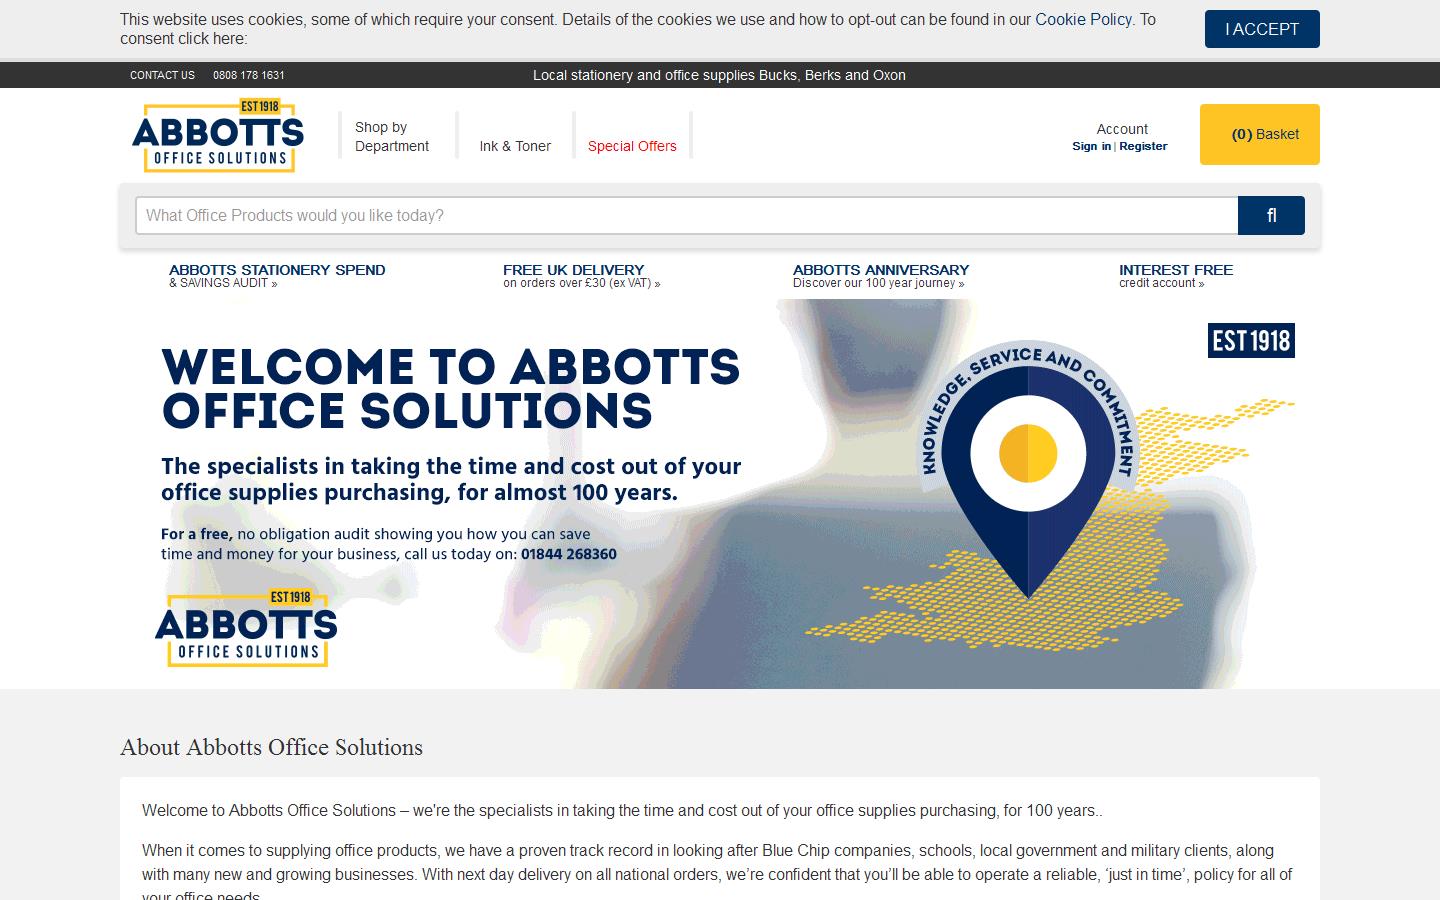The width and height of the screenshot is (1440, 900).
Task: Click the EST 1918 badge on banner image
Action: click(1250, 340)
